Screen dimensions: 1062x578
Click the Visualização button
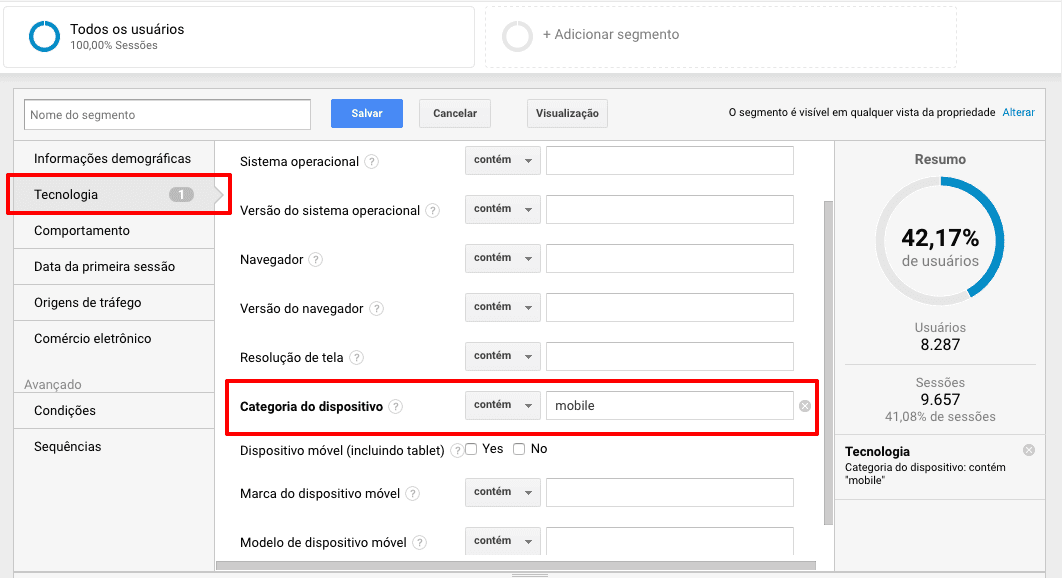coord(567,113)
